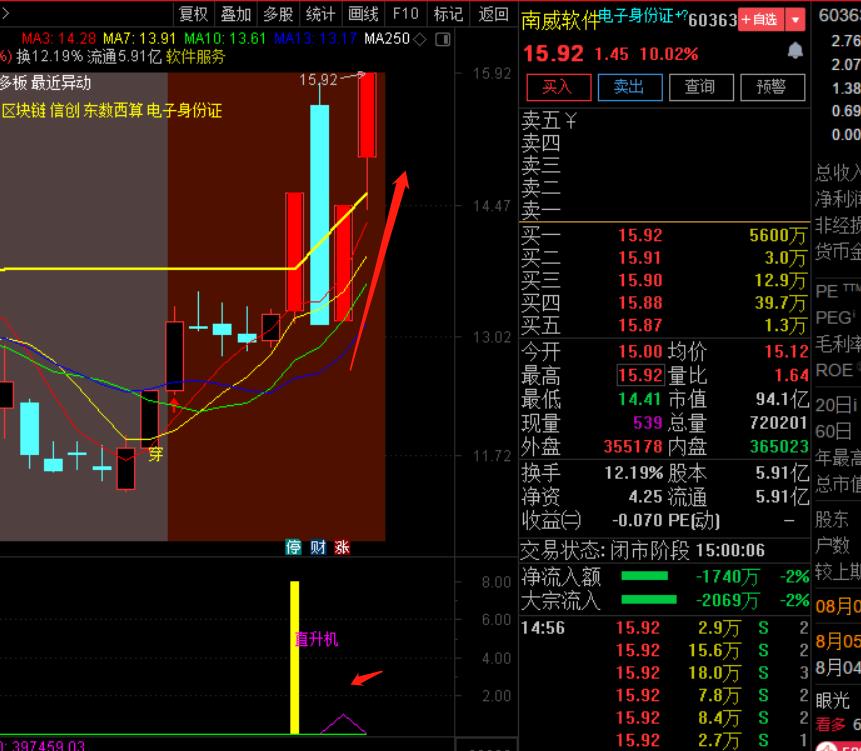Screen dimensions: 861x751
Task: Click the 软件服务 industry label
Action: [195, 57]
